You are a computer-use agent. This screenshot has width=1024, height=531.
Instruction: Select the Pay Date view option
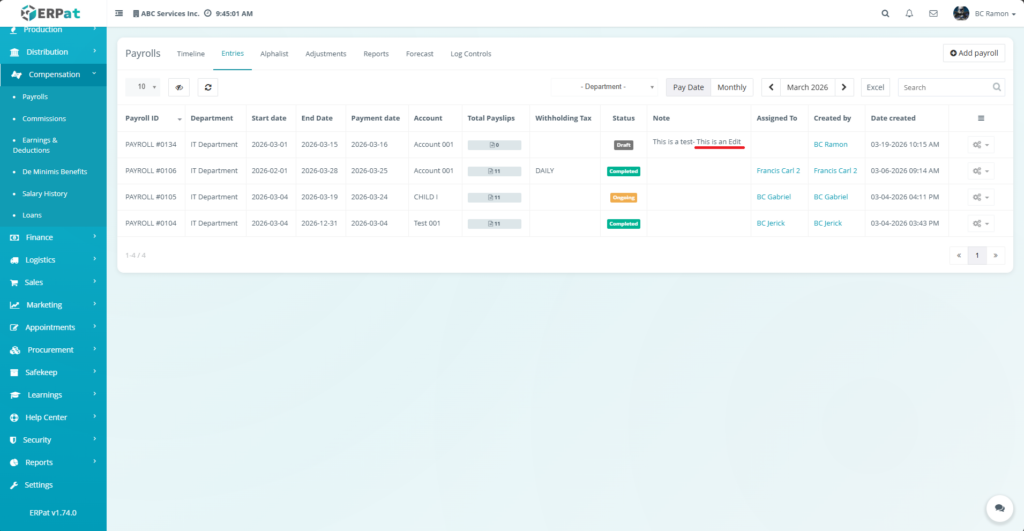pos(688,87)
